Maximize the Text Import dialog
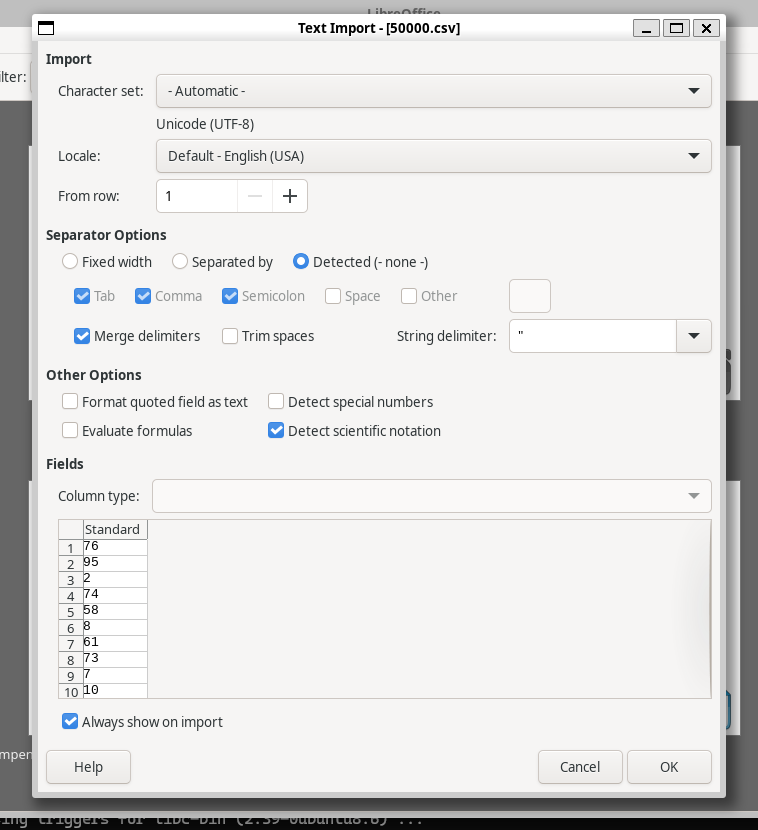This screenshot has height=830, width=758. [x=677, y=28]
